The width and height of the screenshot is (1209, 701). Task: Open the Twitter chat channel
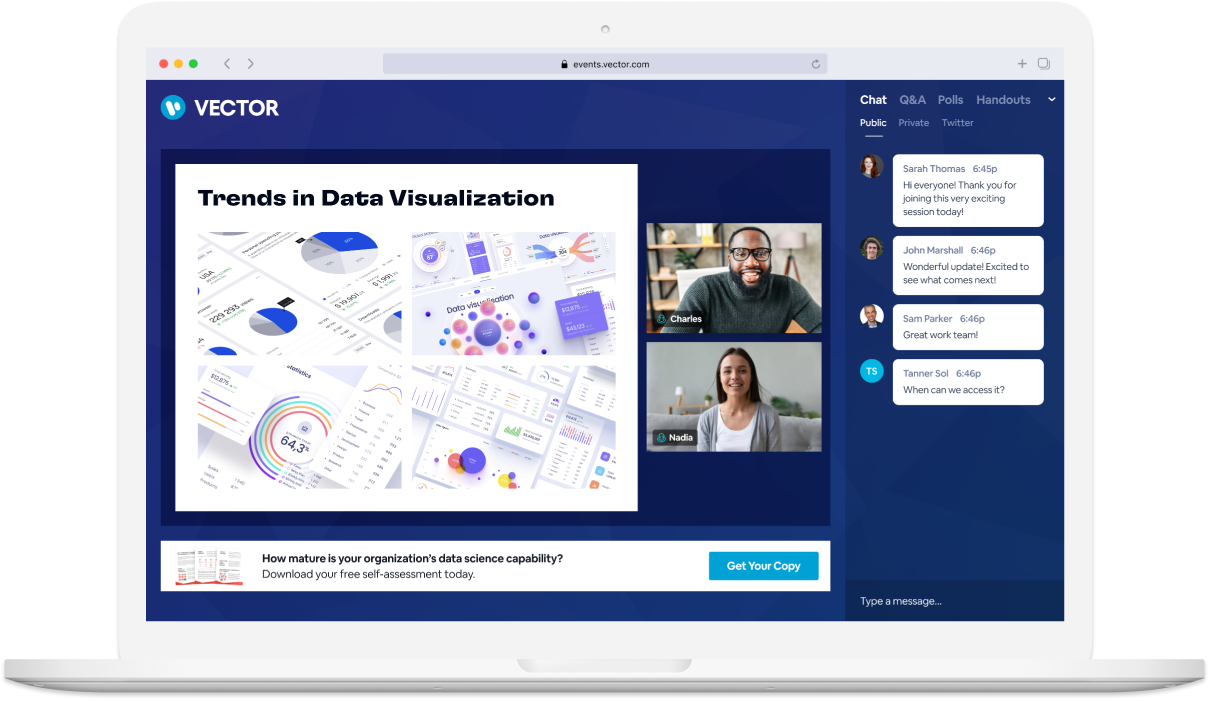click(x=957, y=122)
